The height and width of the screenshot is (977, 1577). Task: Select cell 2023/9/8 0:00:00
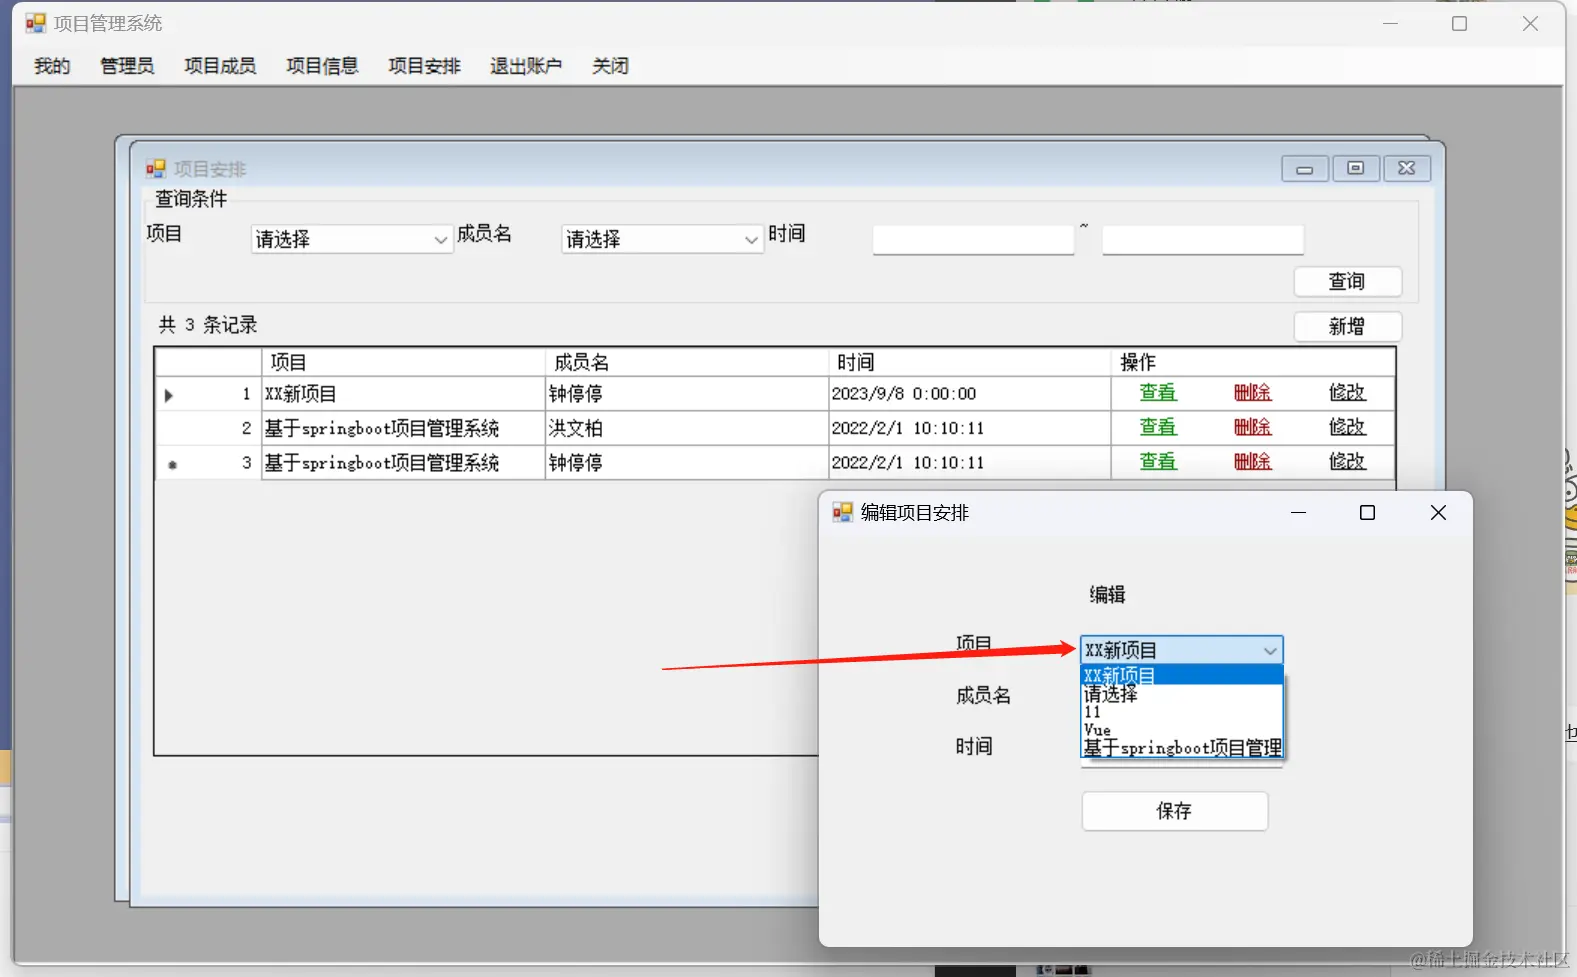coord(970,394)
